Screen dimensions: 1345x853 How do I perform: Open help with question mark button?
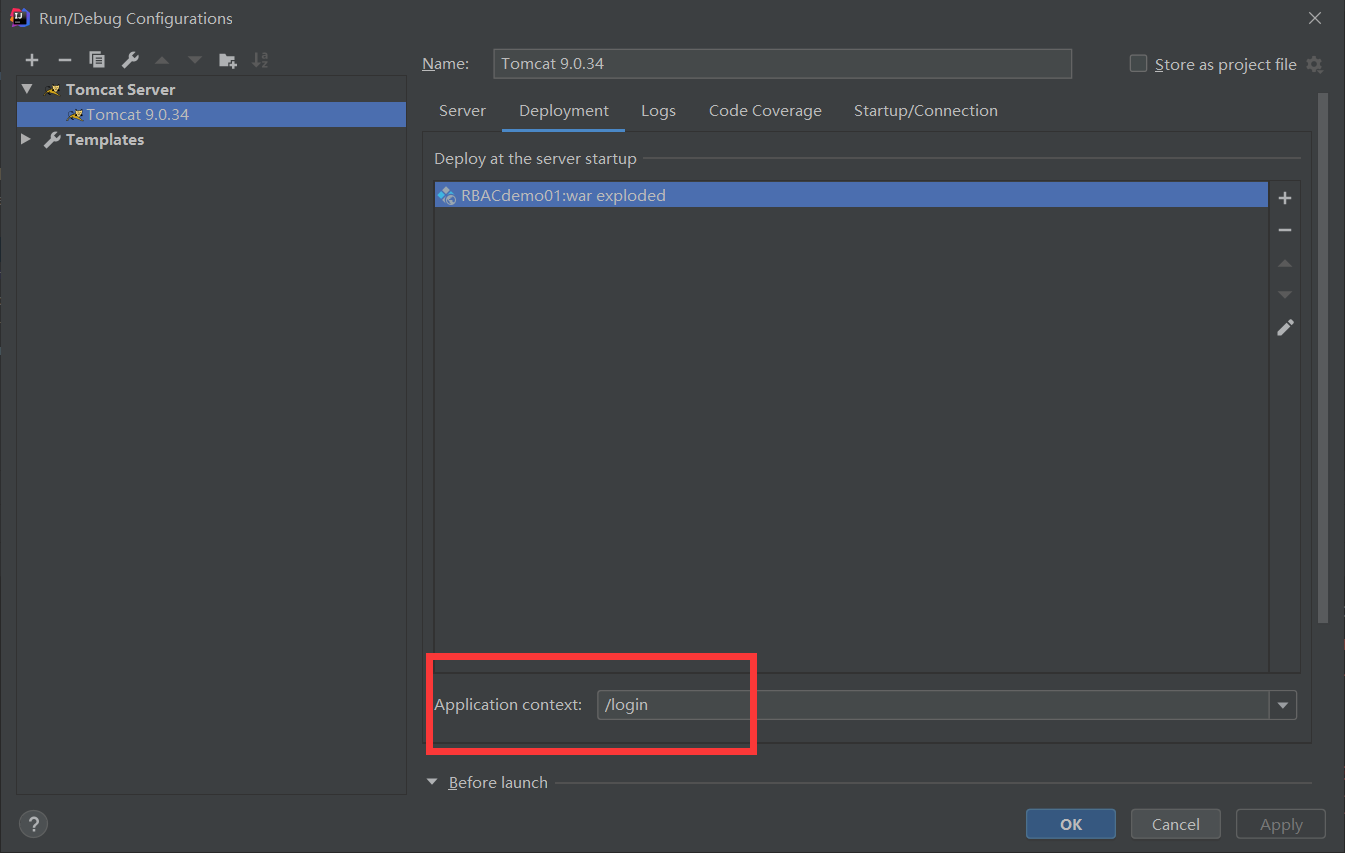pyautogui.click(x=34, y=824)
